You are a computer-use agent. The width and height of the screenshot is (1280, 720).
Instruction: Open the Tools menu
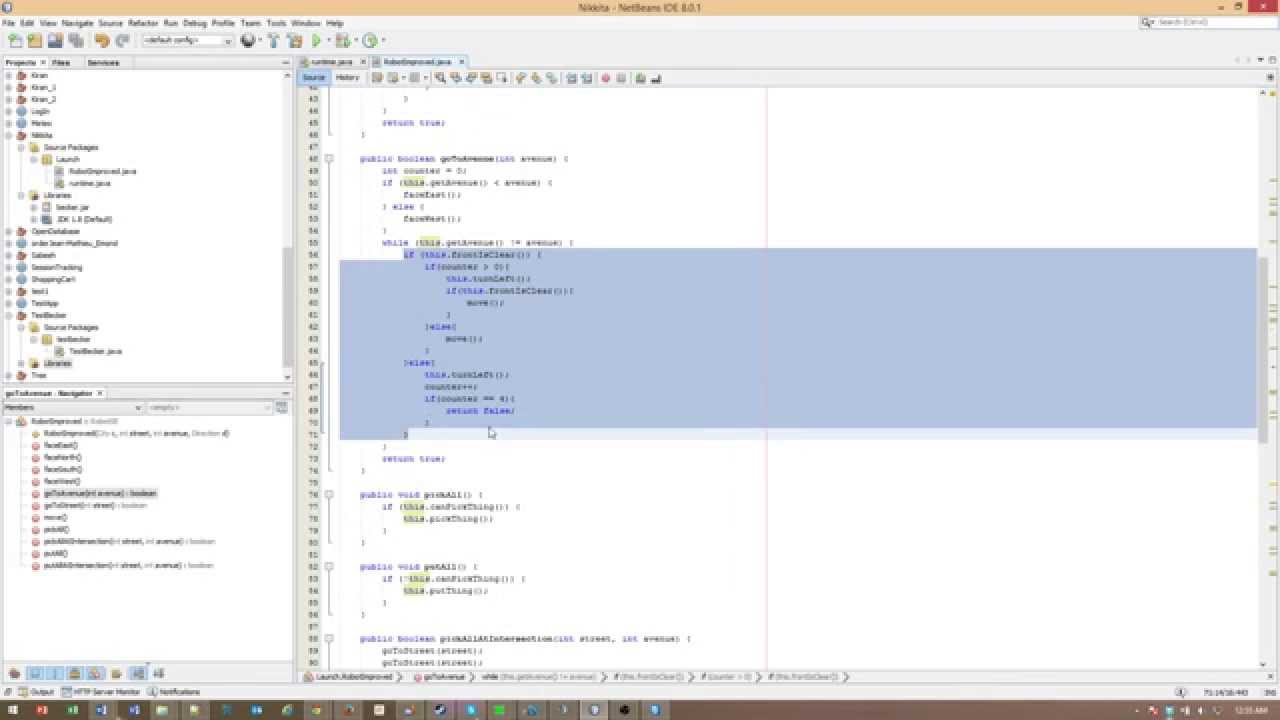click(276, 23)
